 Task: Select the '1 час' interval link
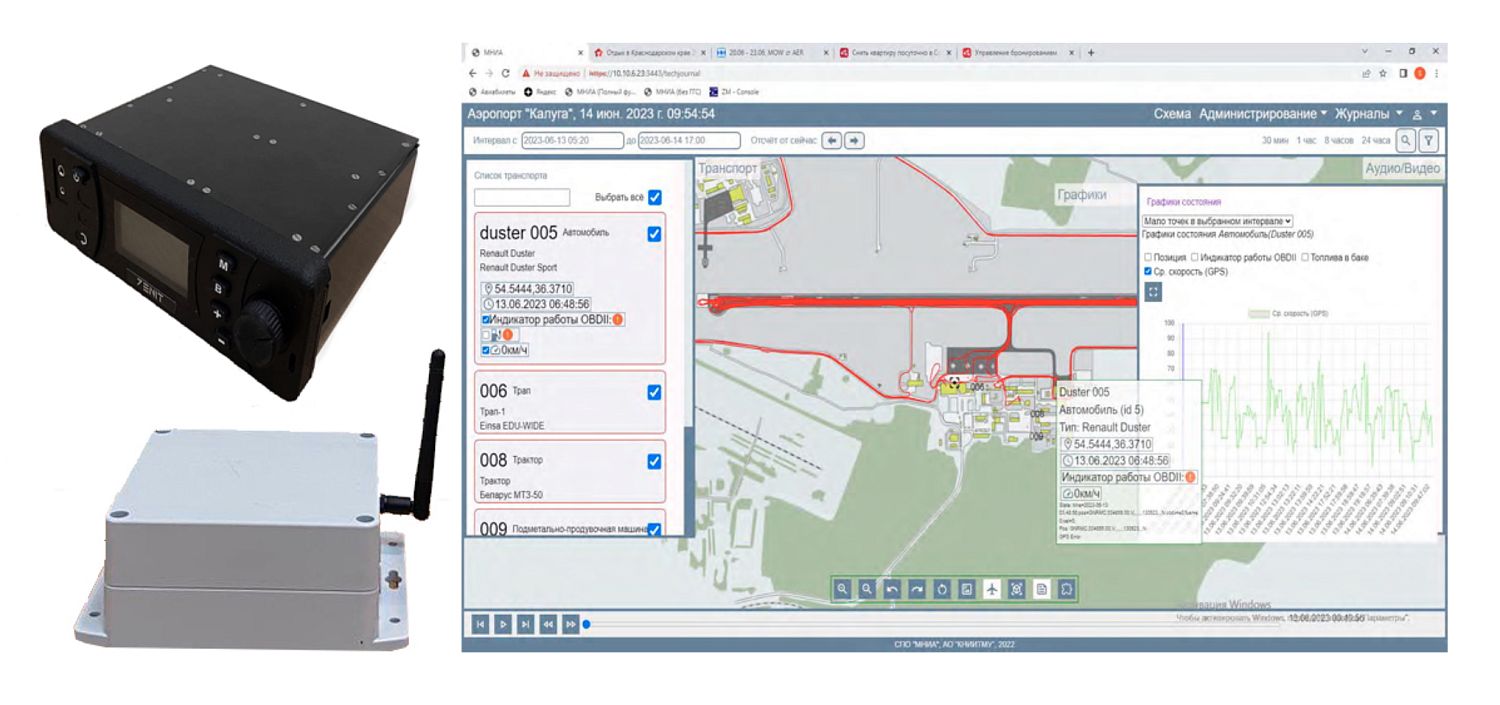click(x=1306, y=141)
